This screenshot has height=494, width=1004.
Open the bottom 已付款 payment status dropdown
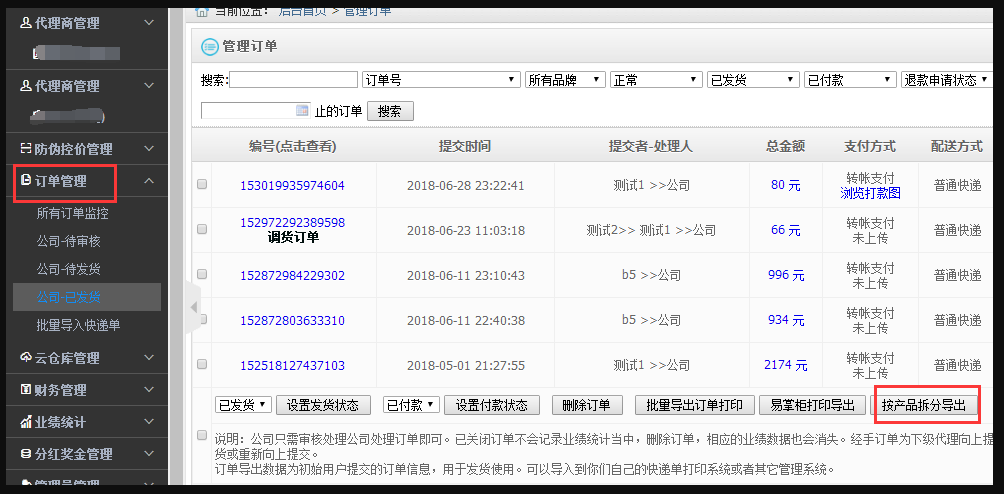click(412, 405)
